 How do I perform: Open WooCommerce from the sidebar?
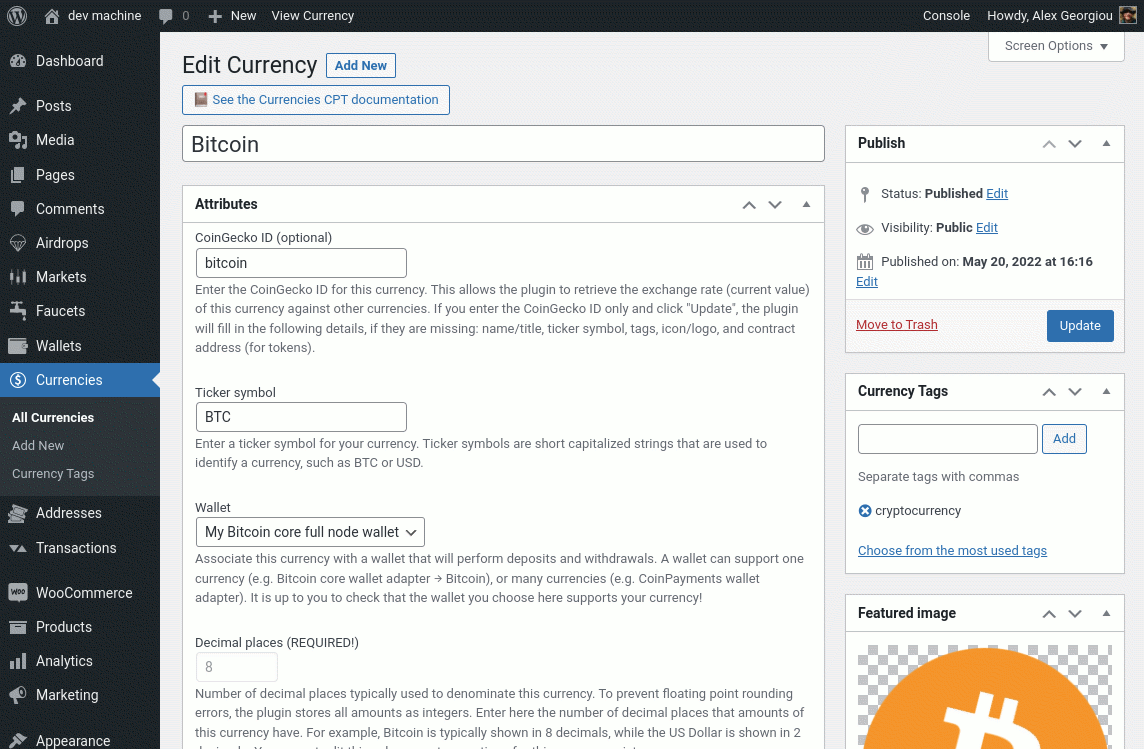click(x=84, y=593)
